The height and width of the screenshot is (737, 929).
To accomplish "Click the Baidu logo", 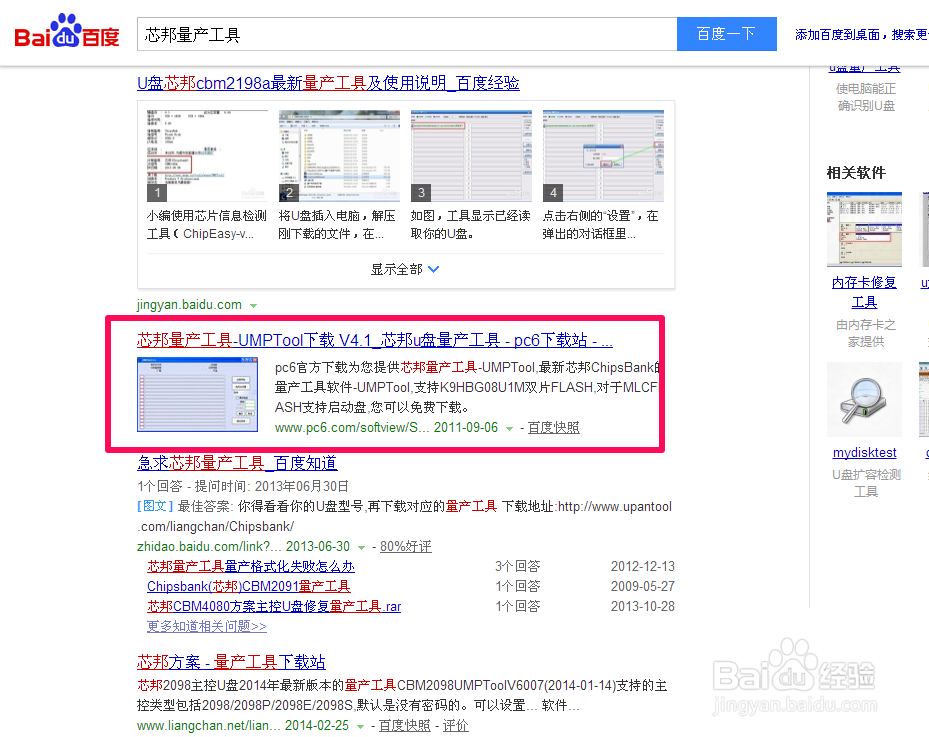I will click(x=67, y=32).
